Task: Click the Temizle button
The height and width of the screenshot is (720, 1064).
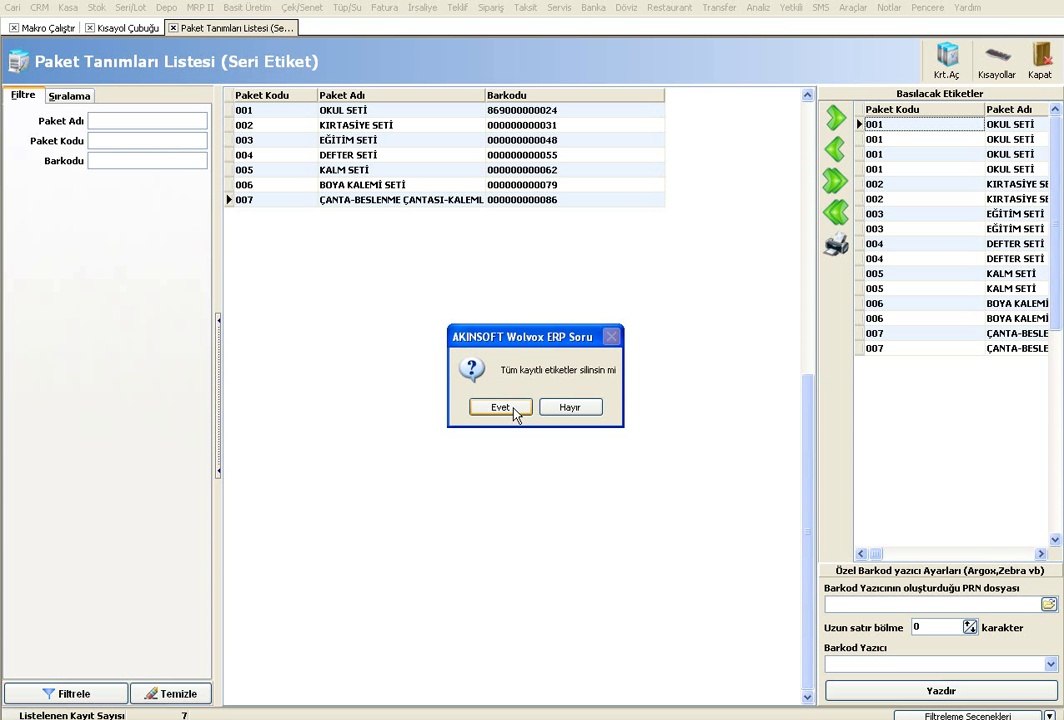Action: pos(171,694)
